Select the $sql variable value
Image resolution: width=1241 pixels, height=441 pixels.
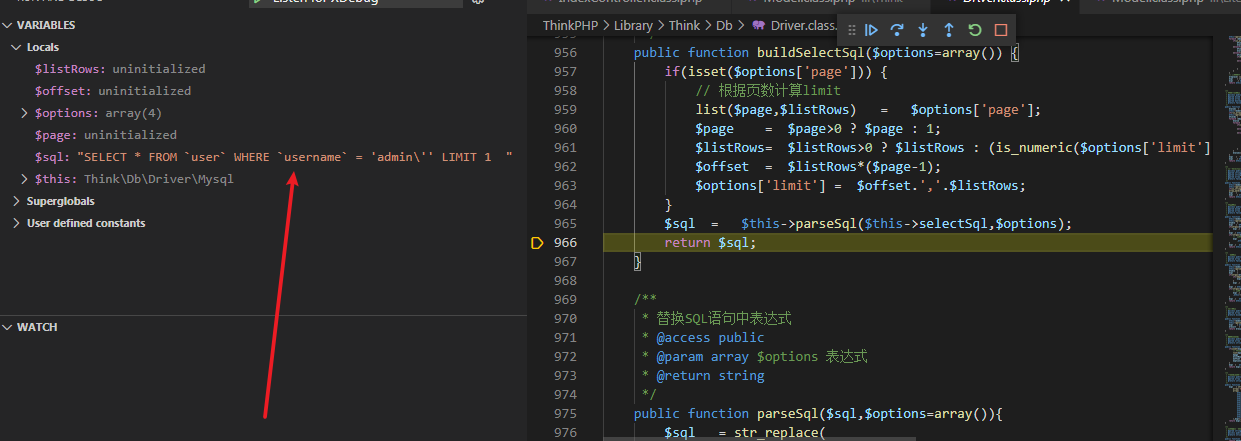(295, 157)
